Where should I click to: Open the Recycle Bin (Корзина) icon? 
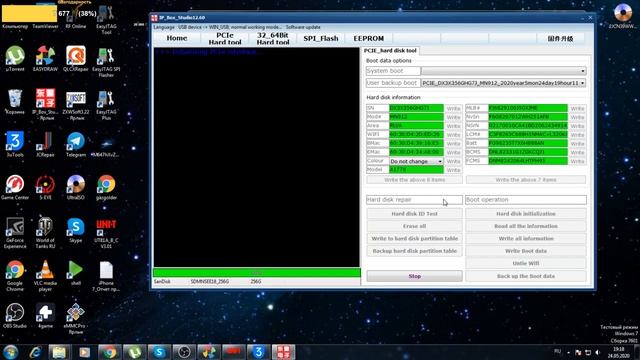[15, 102]
